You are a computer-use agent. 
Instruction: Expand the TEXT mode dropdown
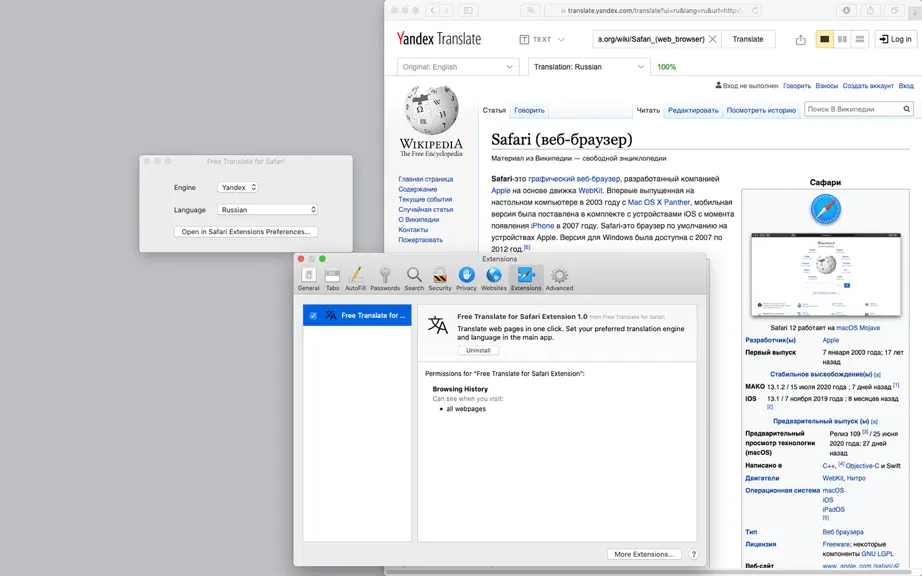pos(542,39)
